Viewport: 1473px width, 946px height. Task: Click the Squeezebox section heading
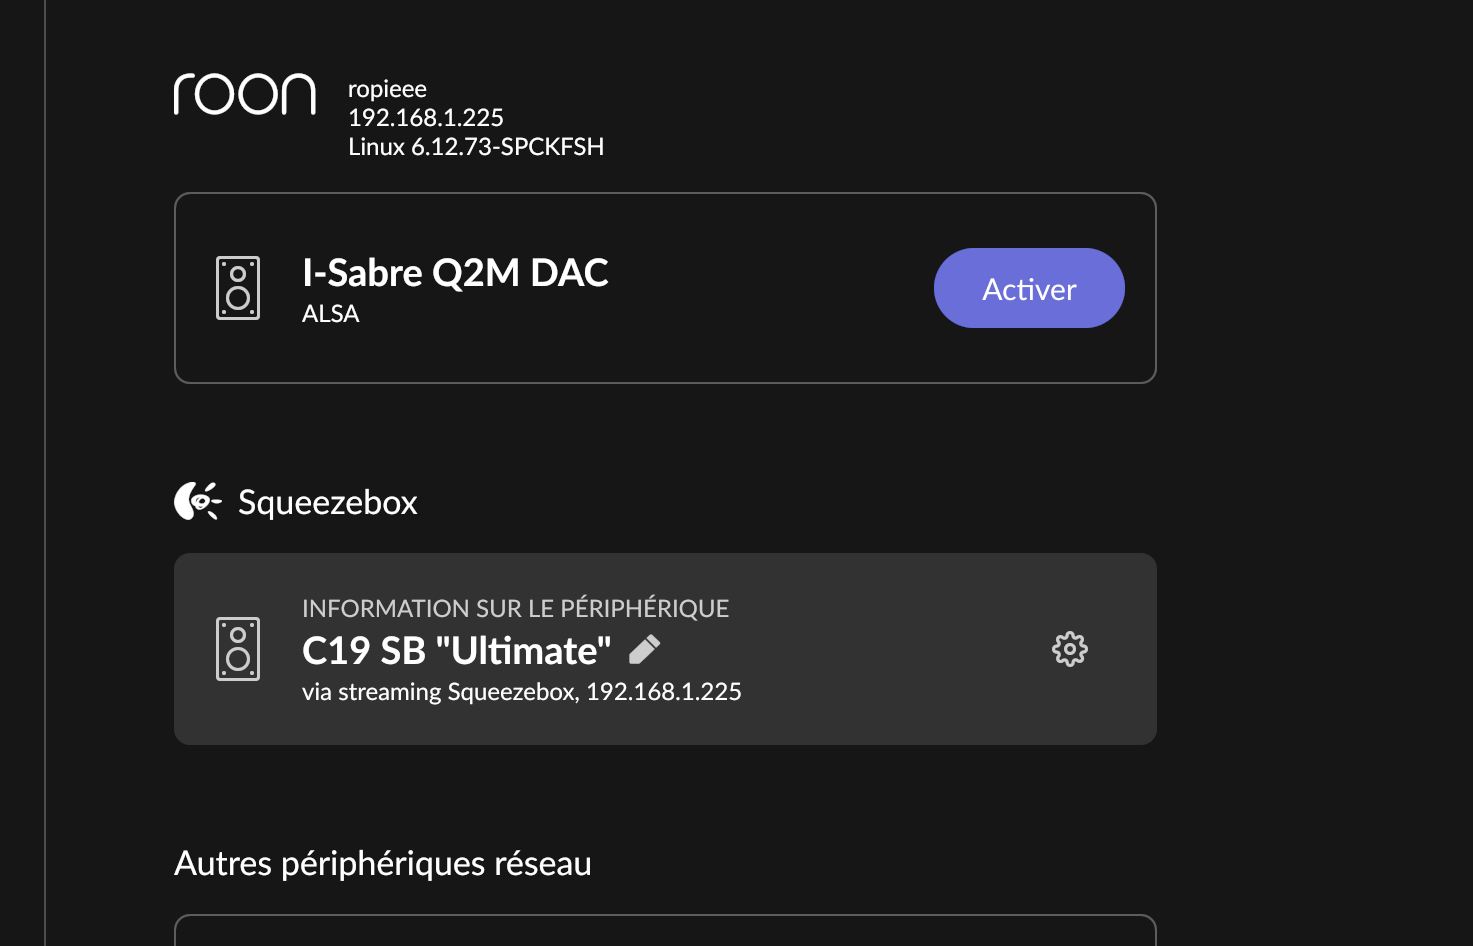pos(327,502)
